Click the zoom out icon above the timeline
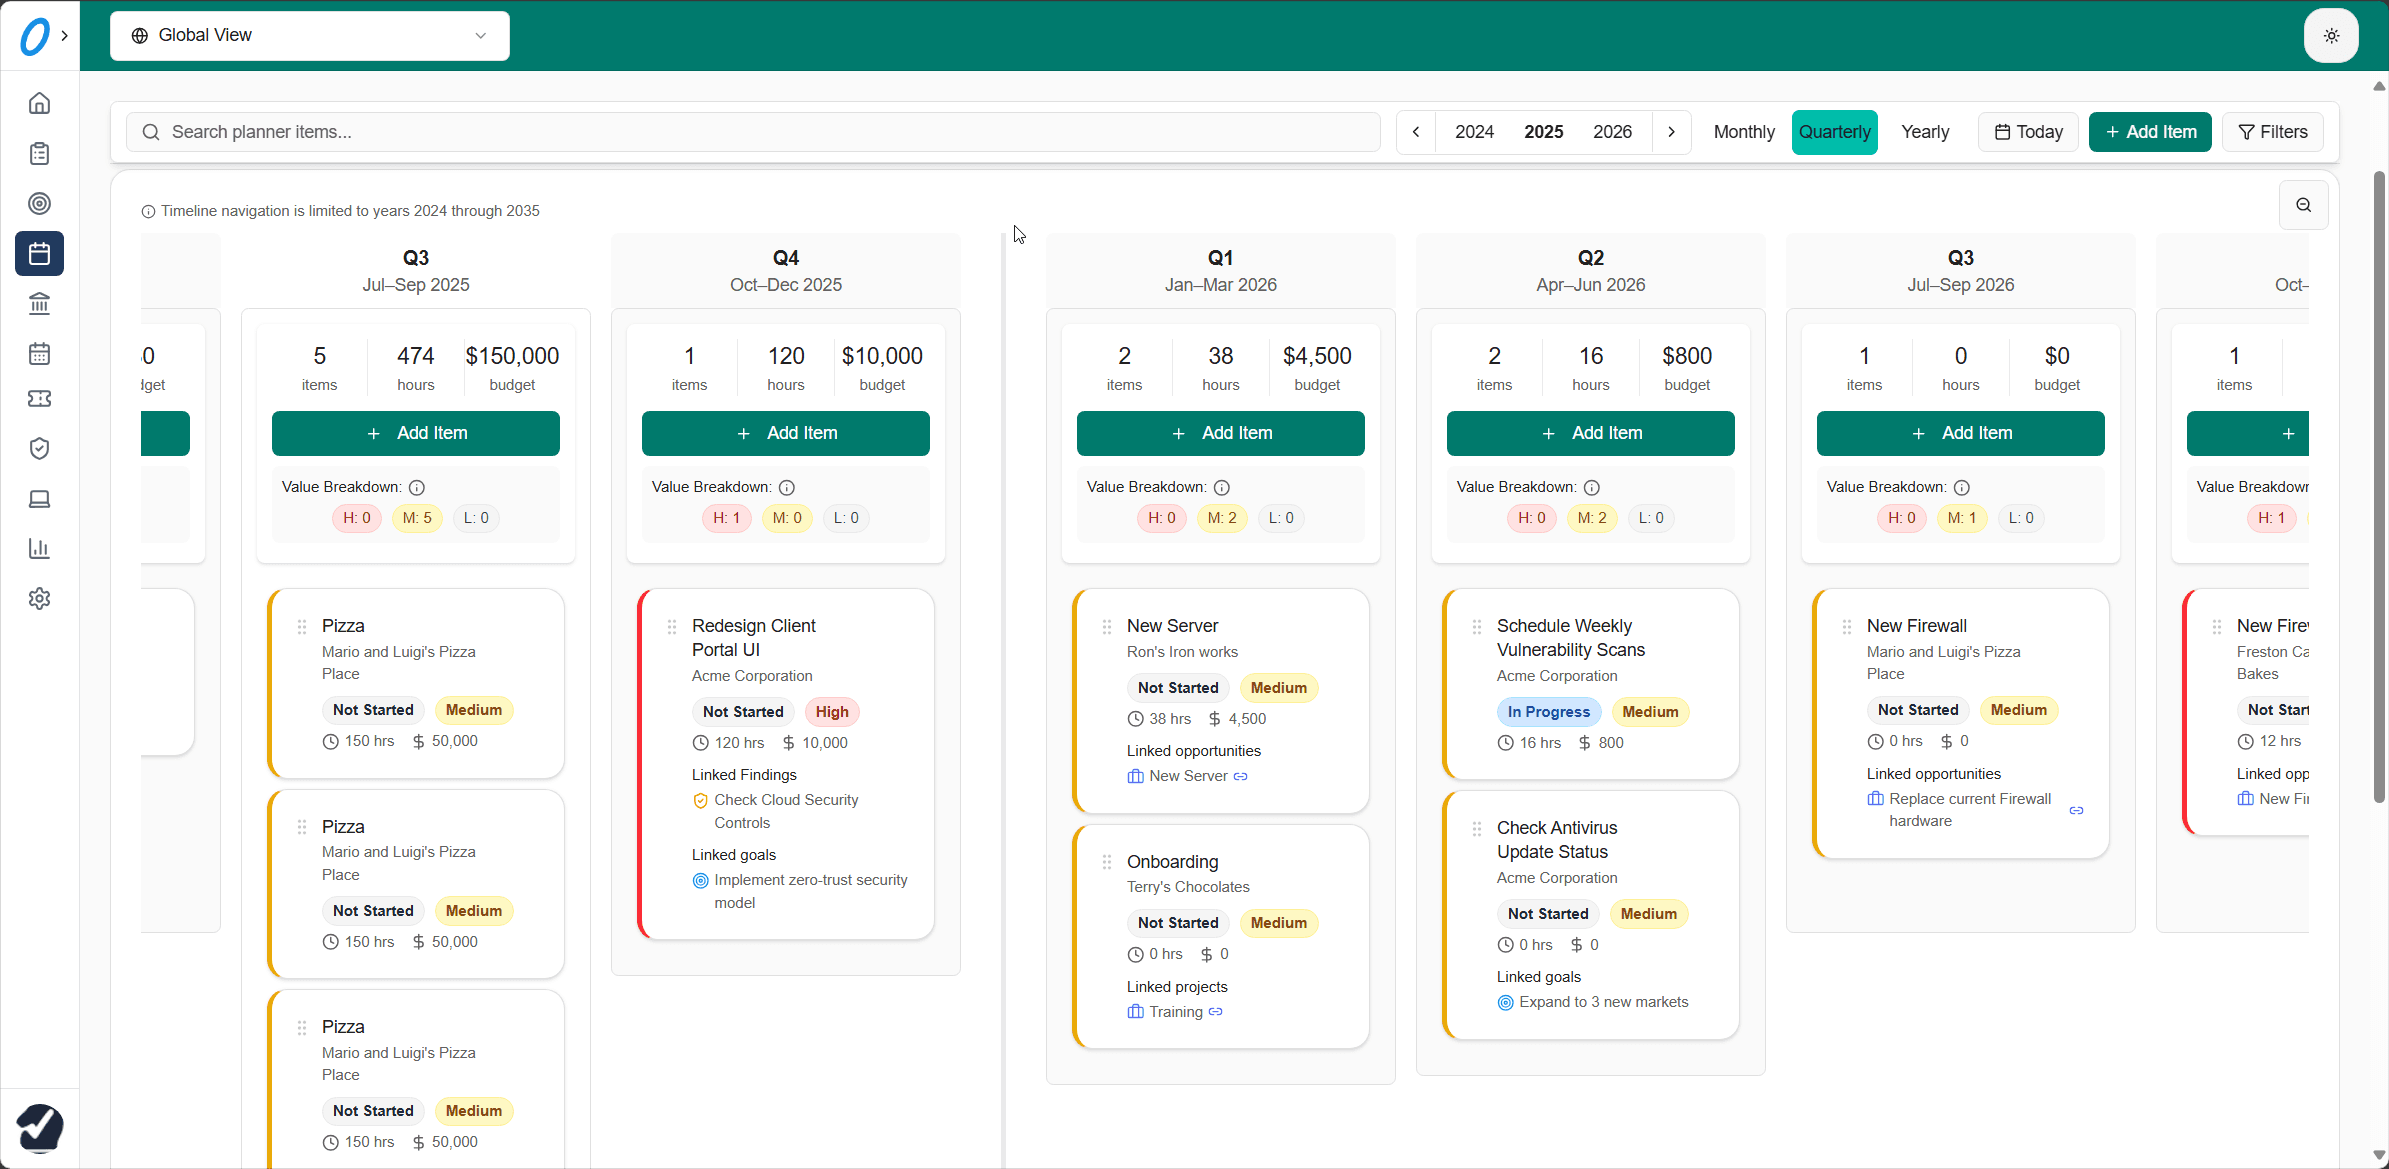 point(2303,205)
